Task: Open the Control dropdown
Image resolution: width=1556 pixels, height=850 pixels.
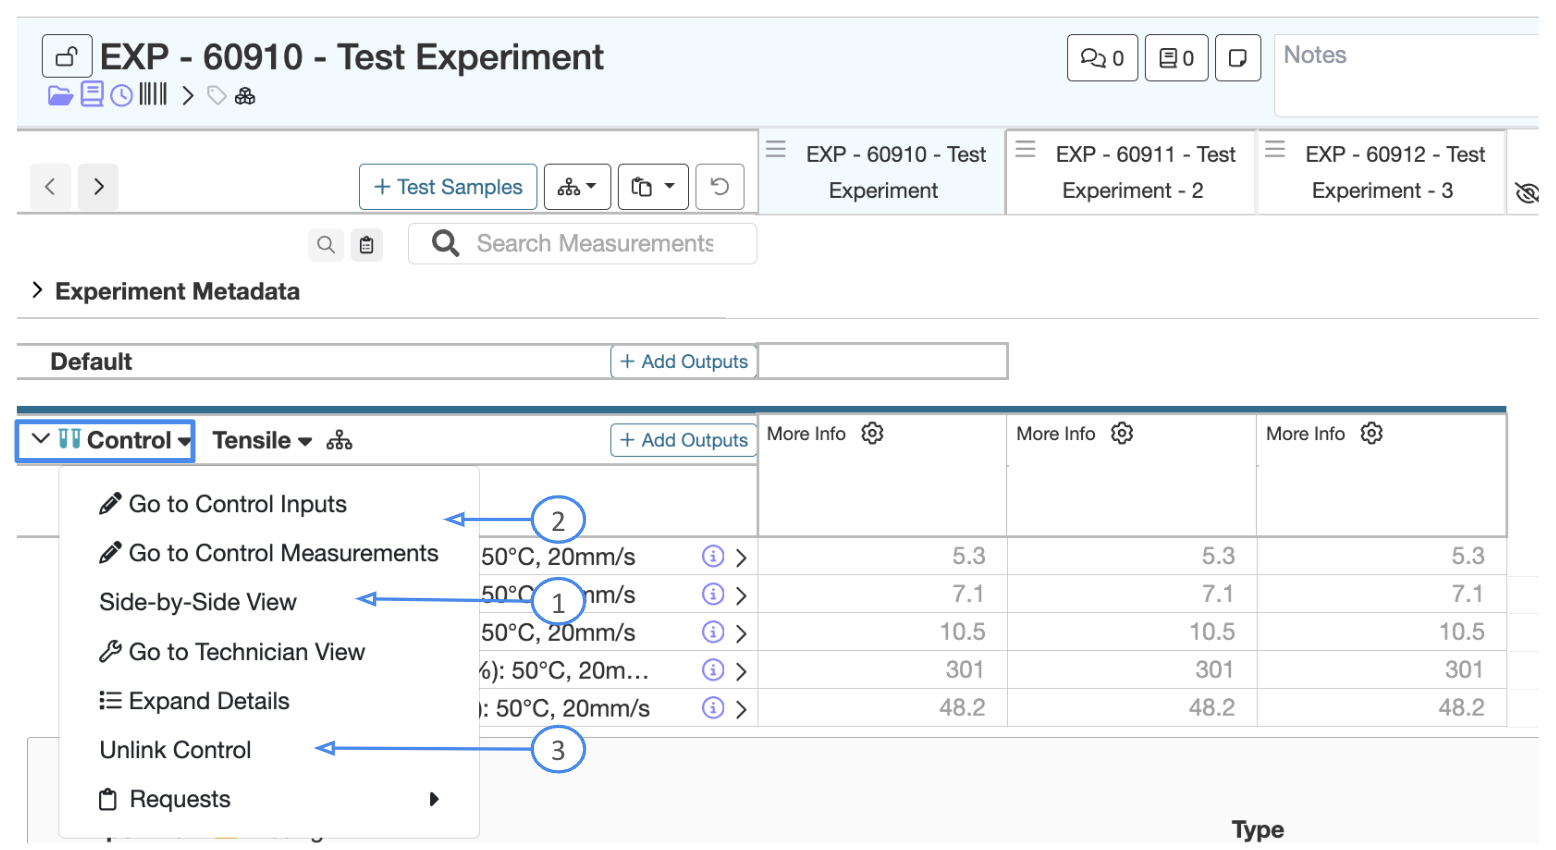Action: pos(105,440)
